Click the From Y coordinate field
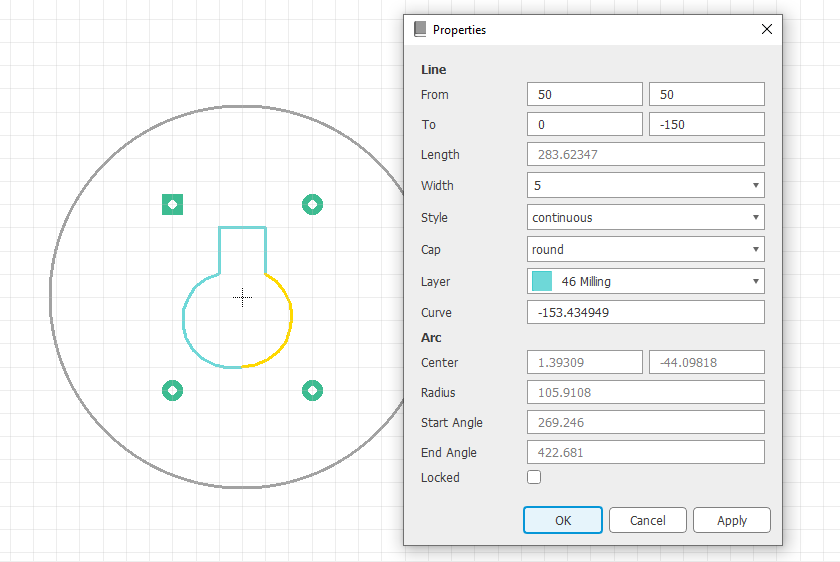Viewport: 840px width, 562px height. pos(707,94)
